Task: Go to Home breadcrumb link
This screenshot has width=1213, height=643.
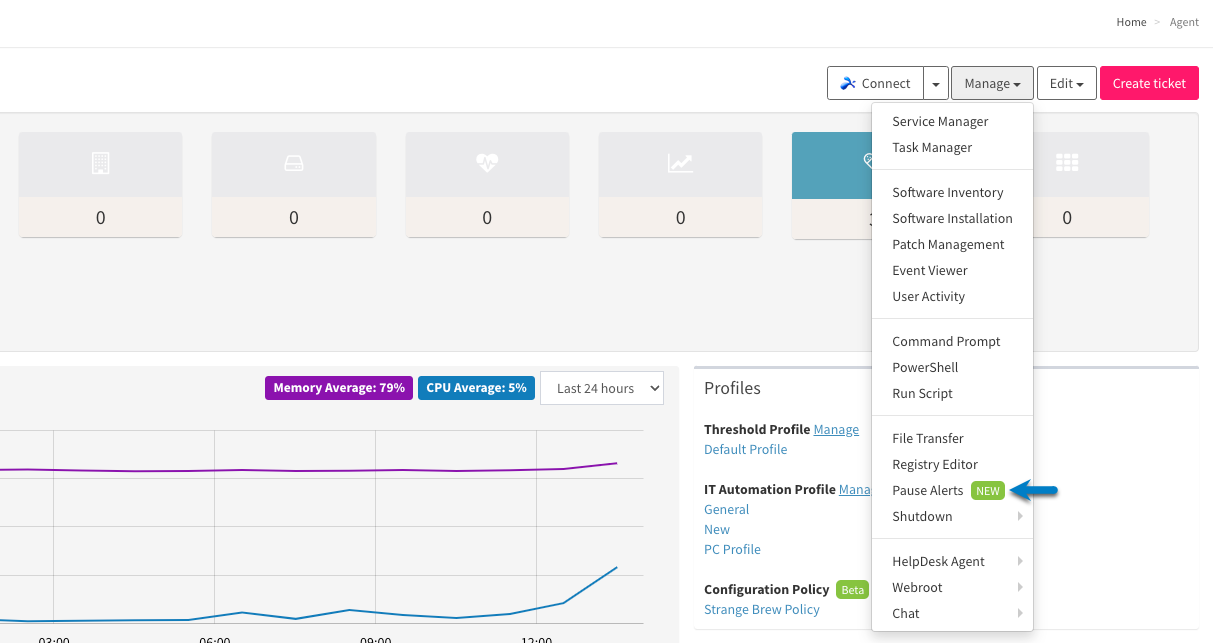Action: click(x=1131, y=22)
